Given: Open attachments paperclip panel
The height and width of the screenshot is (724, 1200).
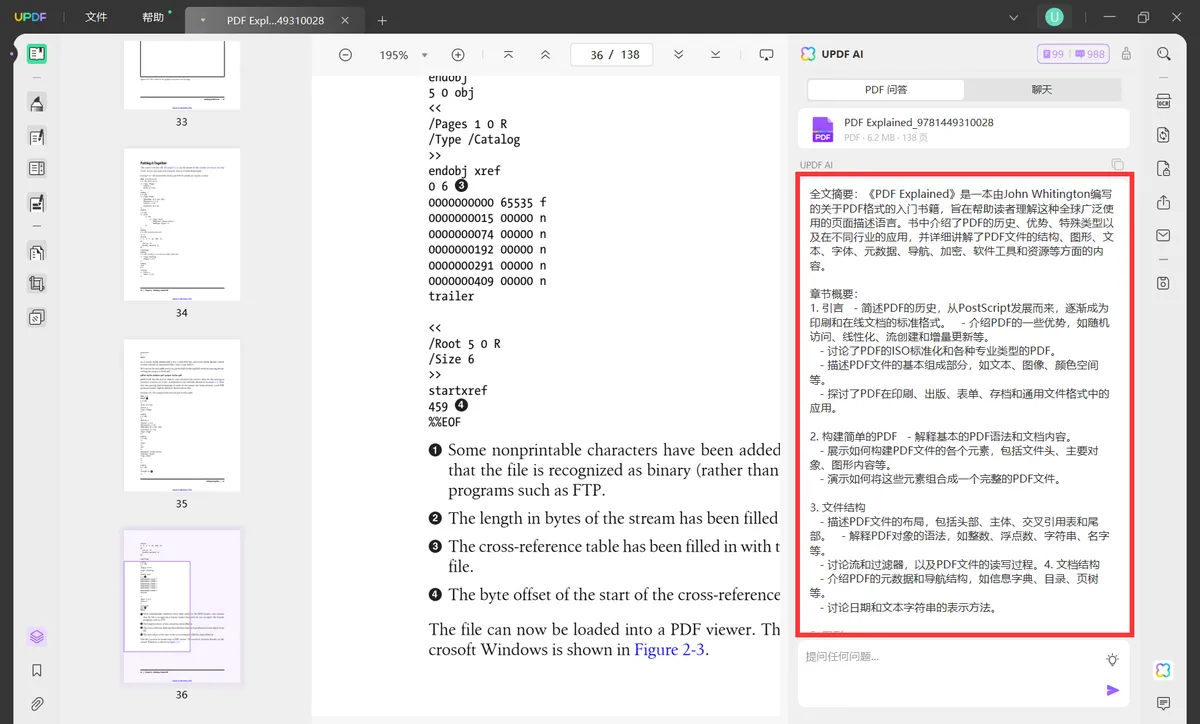Looking at the screenshot, I should (x=37, y=703).
